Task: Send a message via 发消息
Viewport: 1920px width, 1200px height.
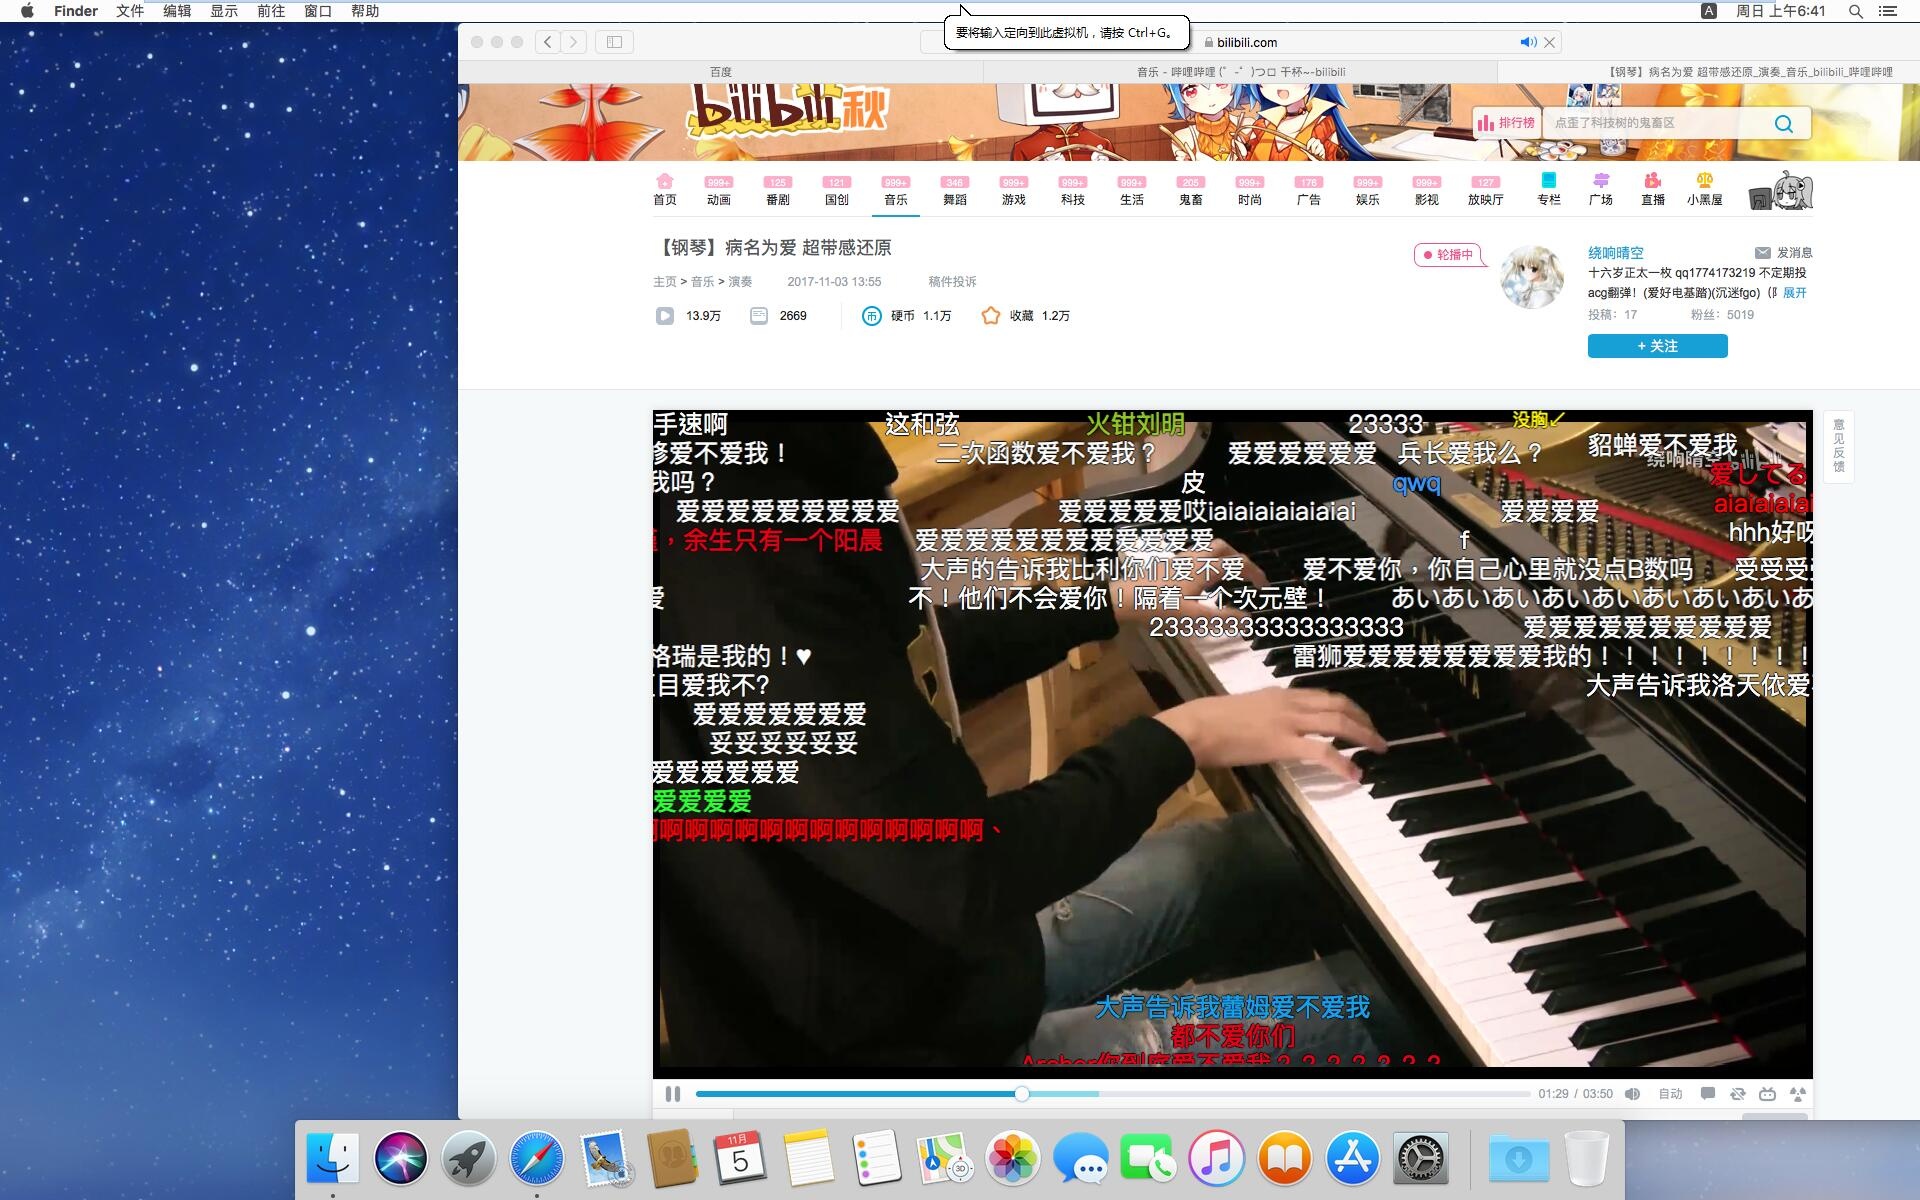Action: (x=1783, y=253)
